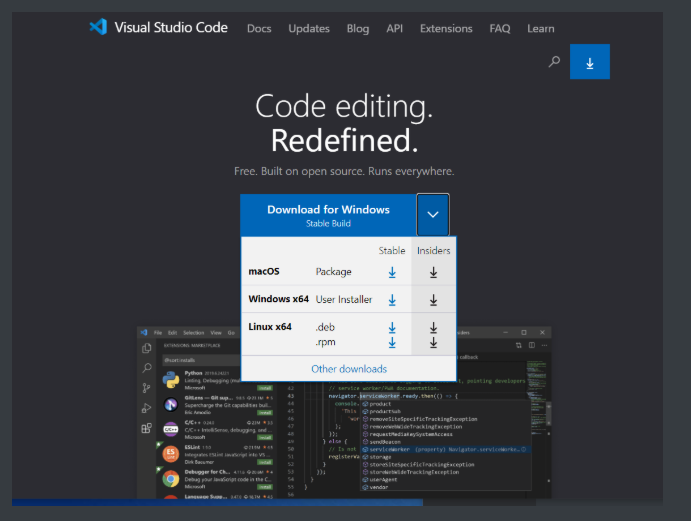Click Visual Studio Code title text link
The height and width of the screenshot is (521, 691).
click(171, 27)
